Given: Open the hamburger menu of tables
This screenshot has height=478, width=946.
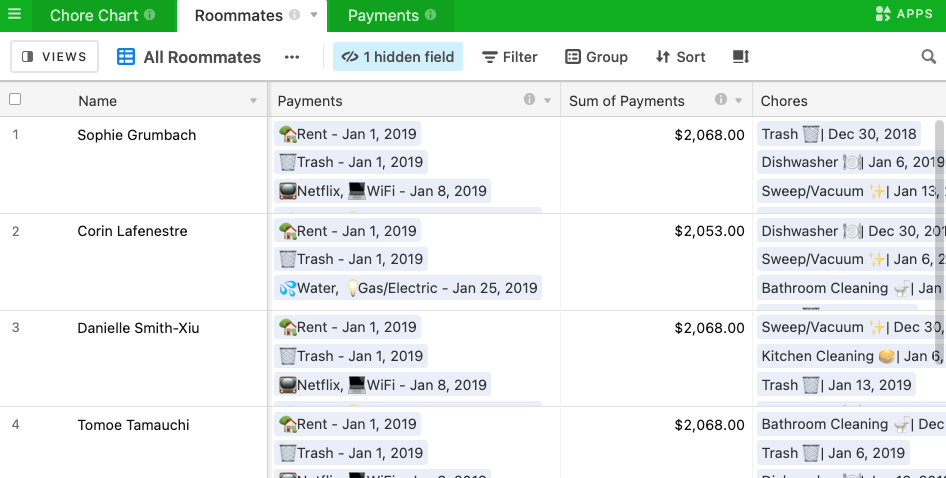Looking at the screenshot, I should (14, 15).
